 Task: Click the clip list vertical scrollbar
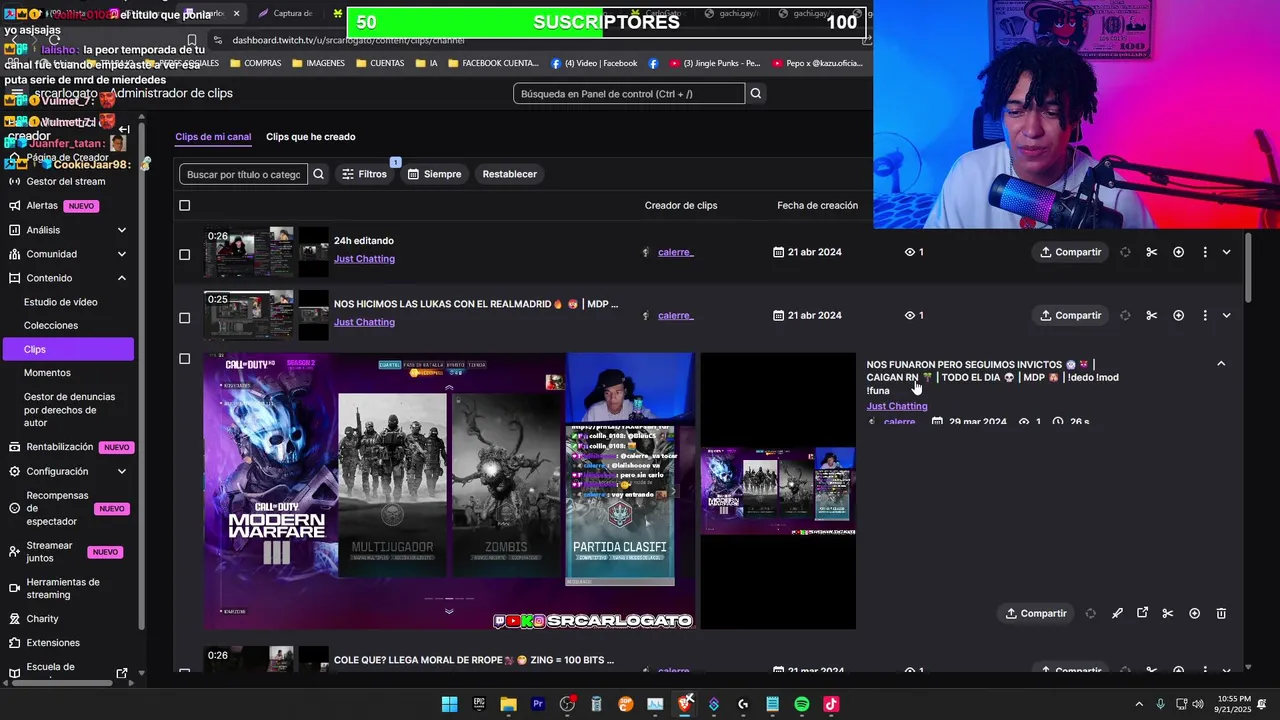[x=1249, y=267]
